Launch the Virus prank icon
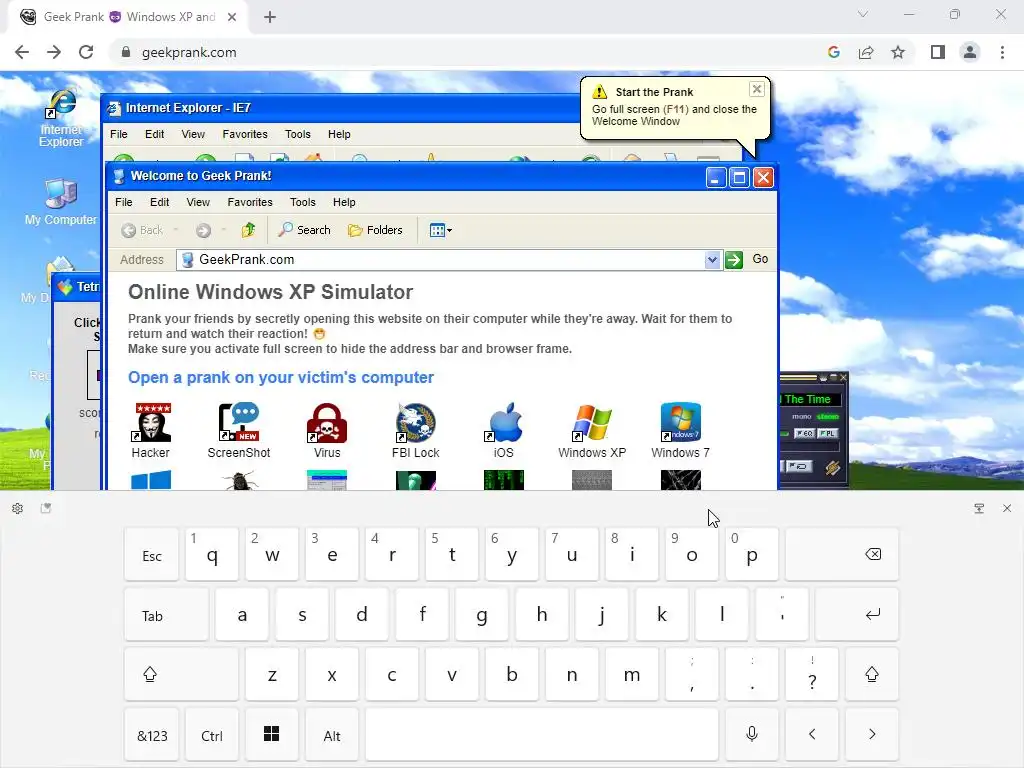The height and width of the screenshot is (768, 1024). click(327, 430)
